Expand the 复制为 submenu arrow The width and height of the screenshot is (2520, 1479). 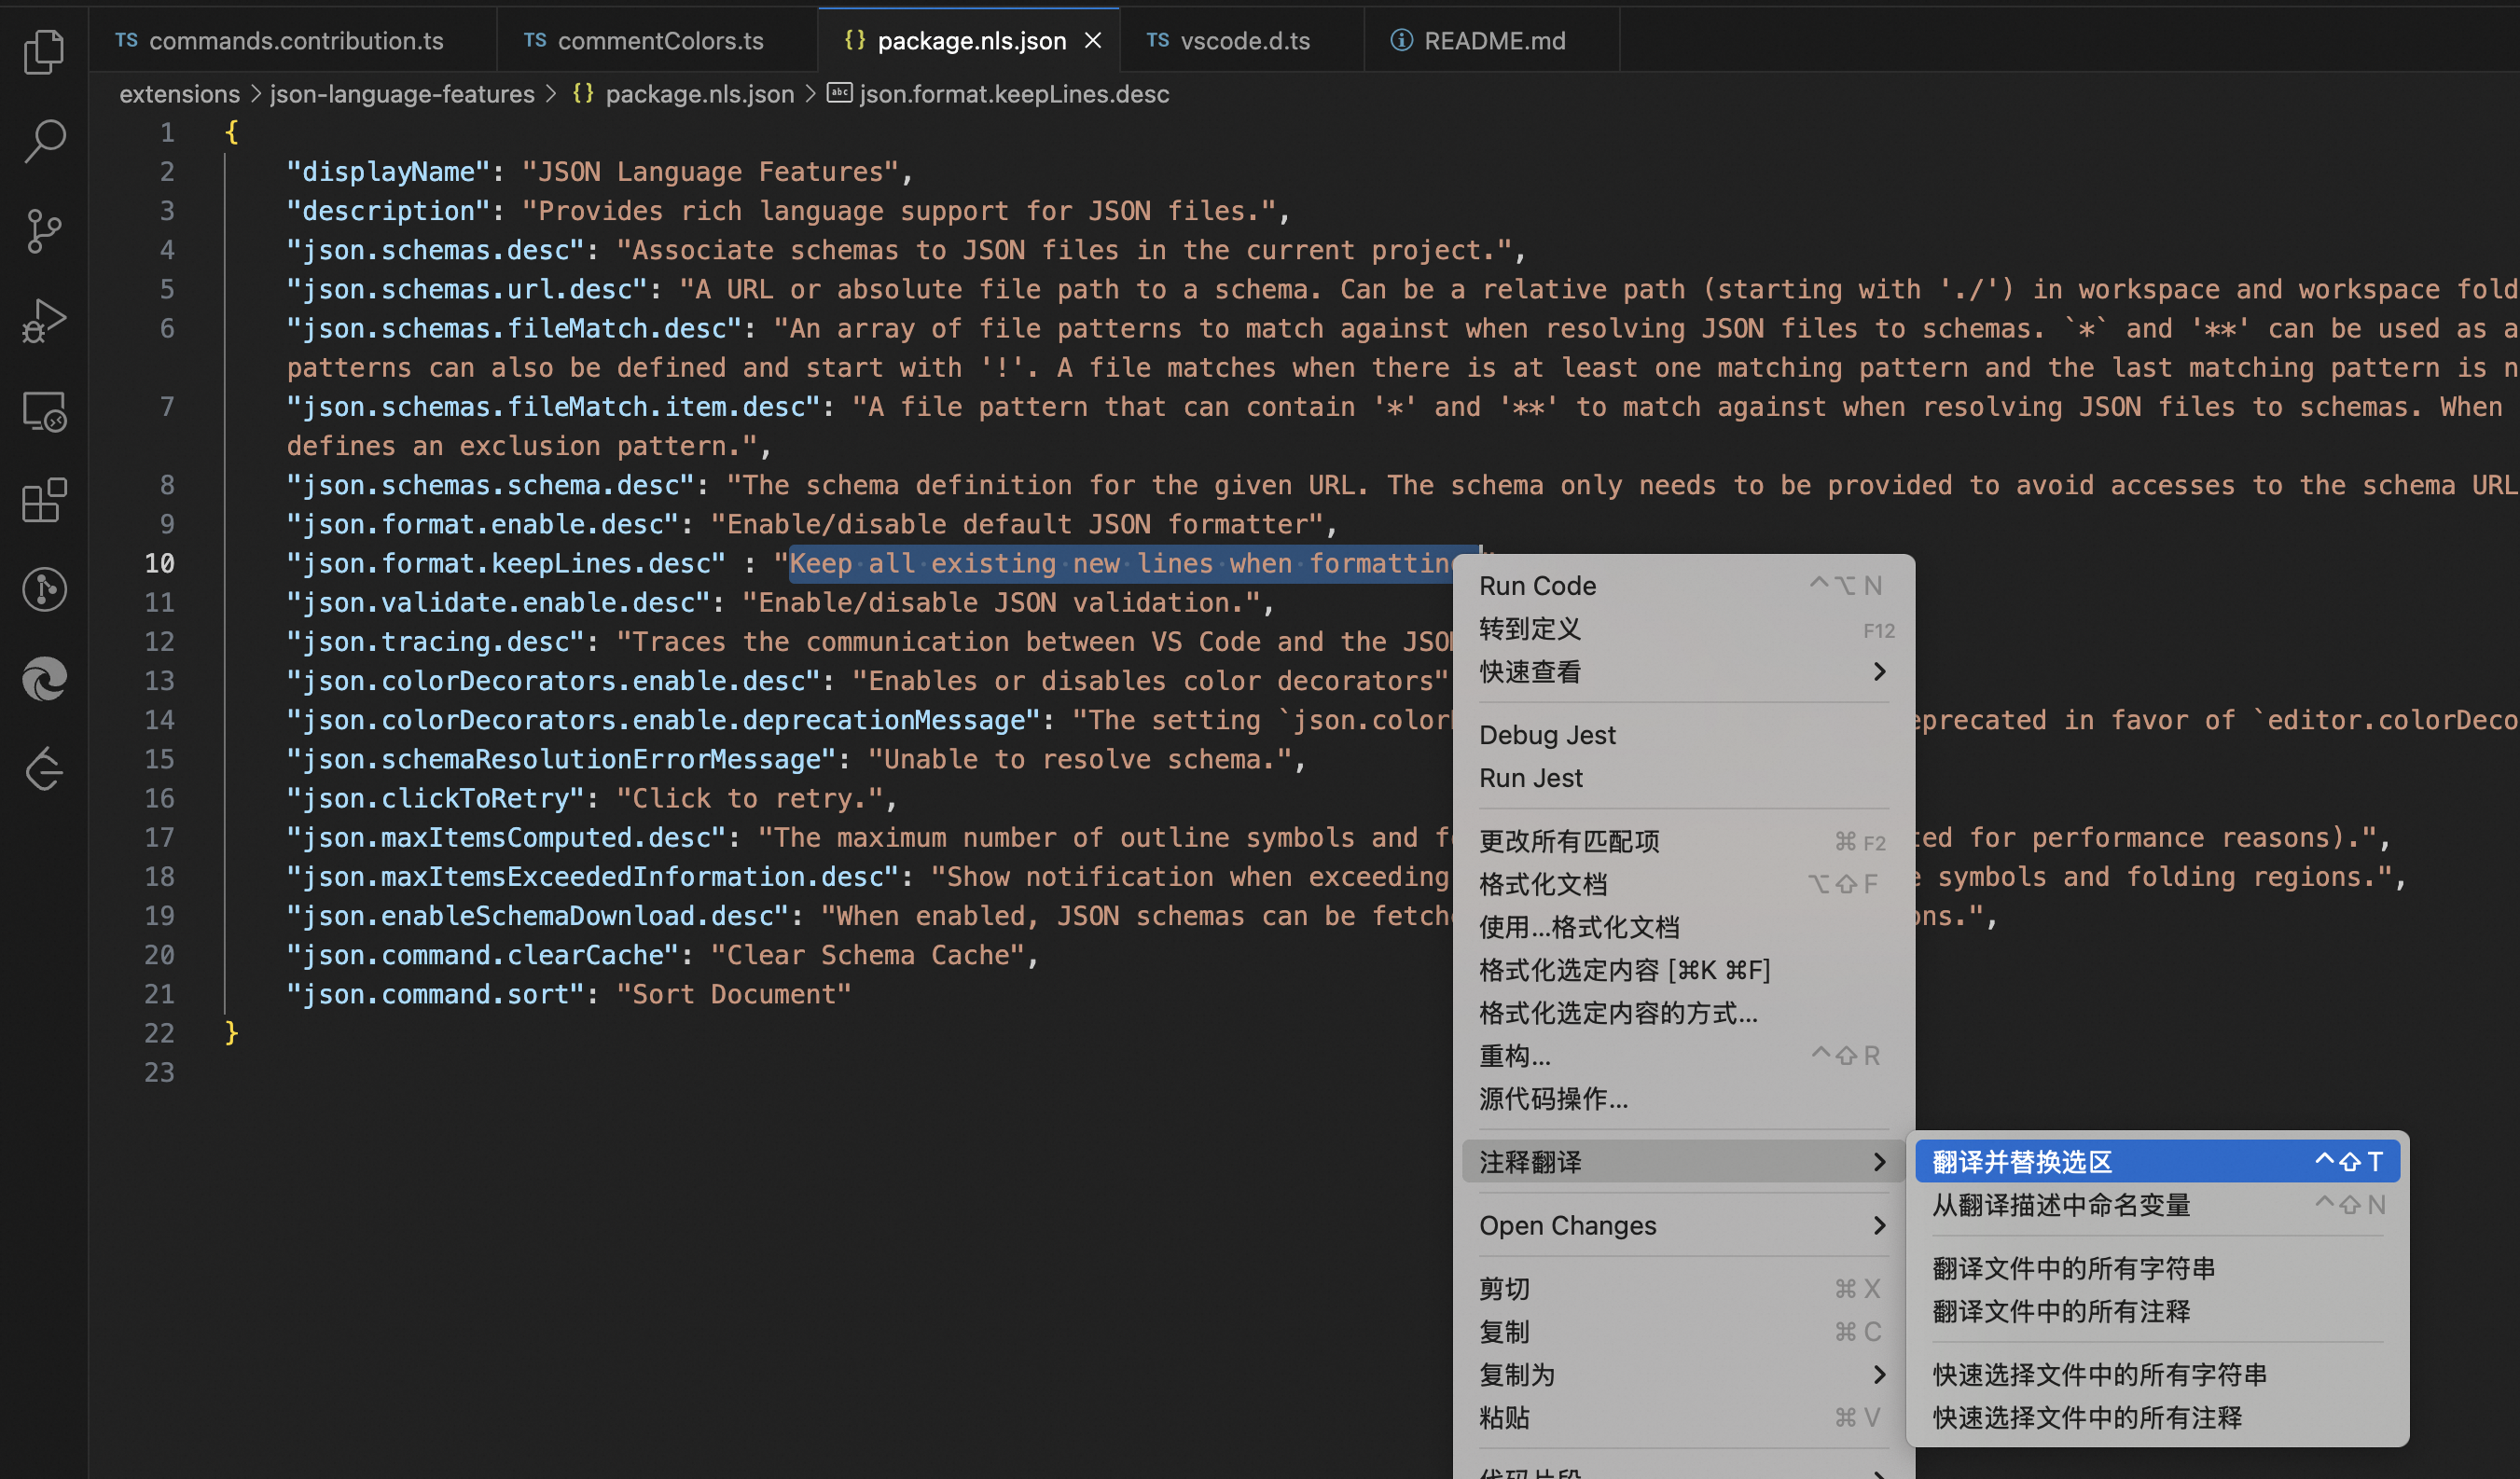click(1879, 1375)
